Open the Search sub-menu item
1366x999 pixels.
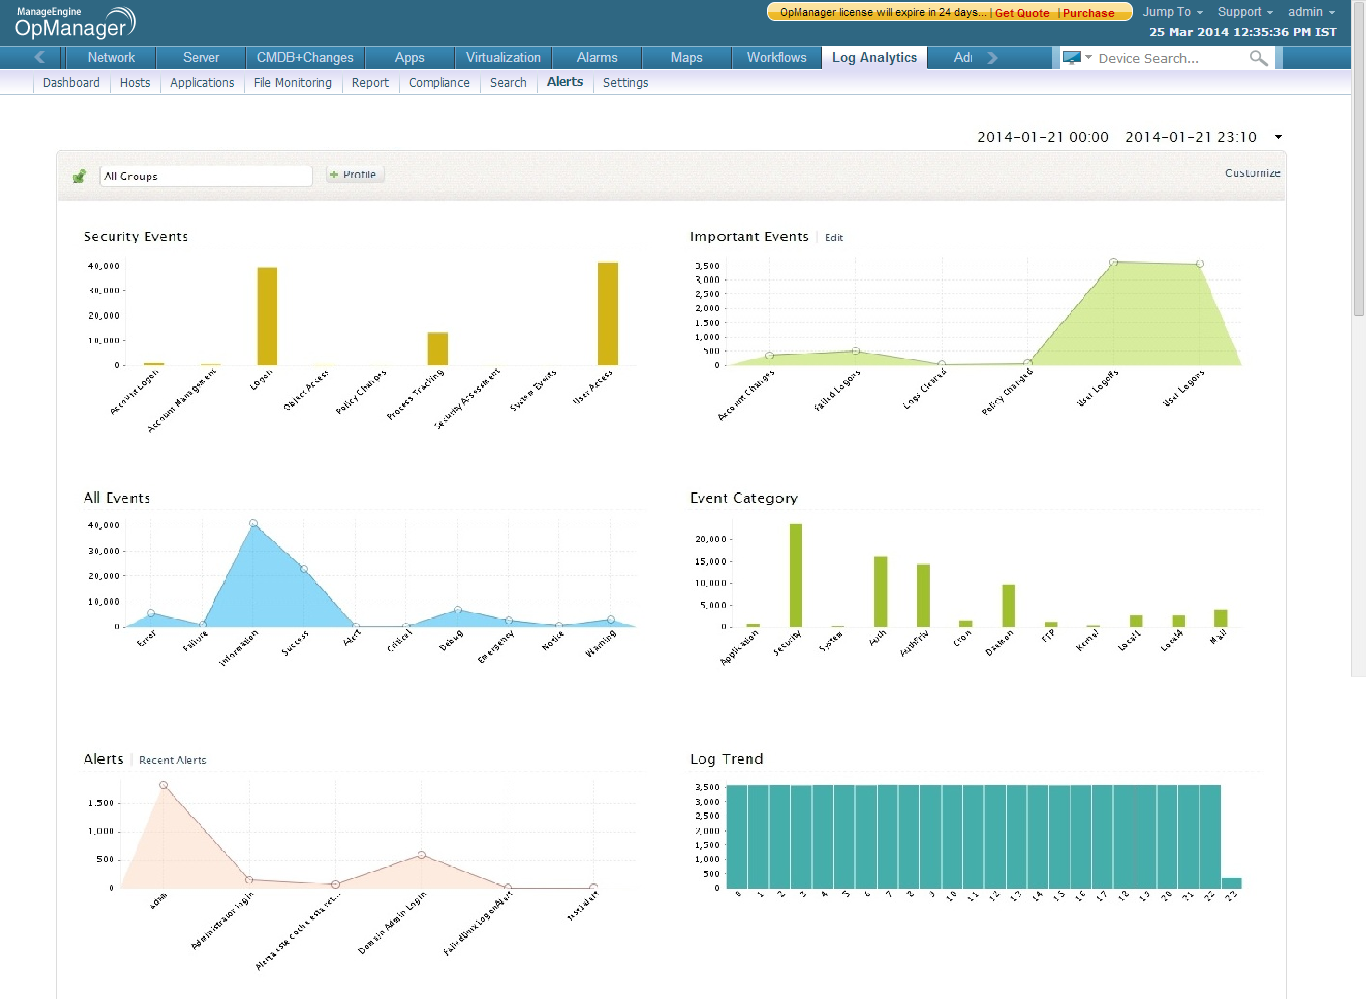click(508, 83)
